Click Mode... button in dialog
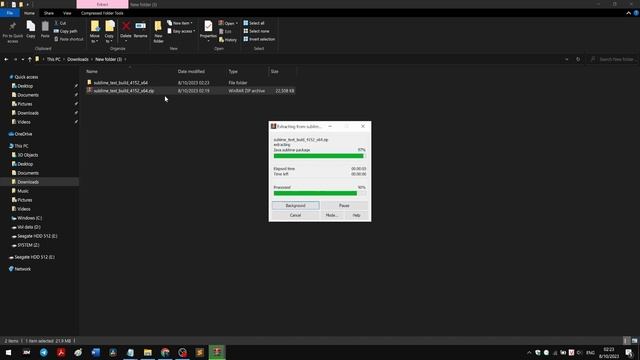Screen dimensions: 640x360 point(331,215)
